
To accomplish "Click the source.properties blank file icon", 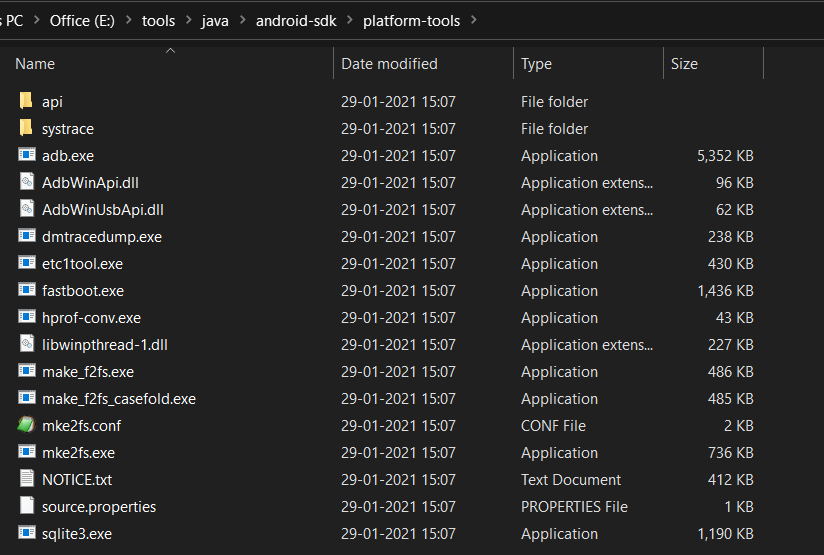I will click(x=27, y=506).
